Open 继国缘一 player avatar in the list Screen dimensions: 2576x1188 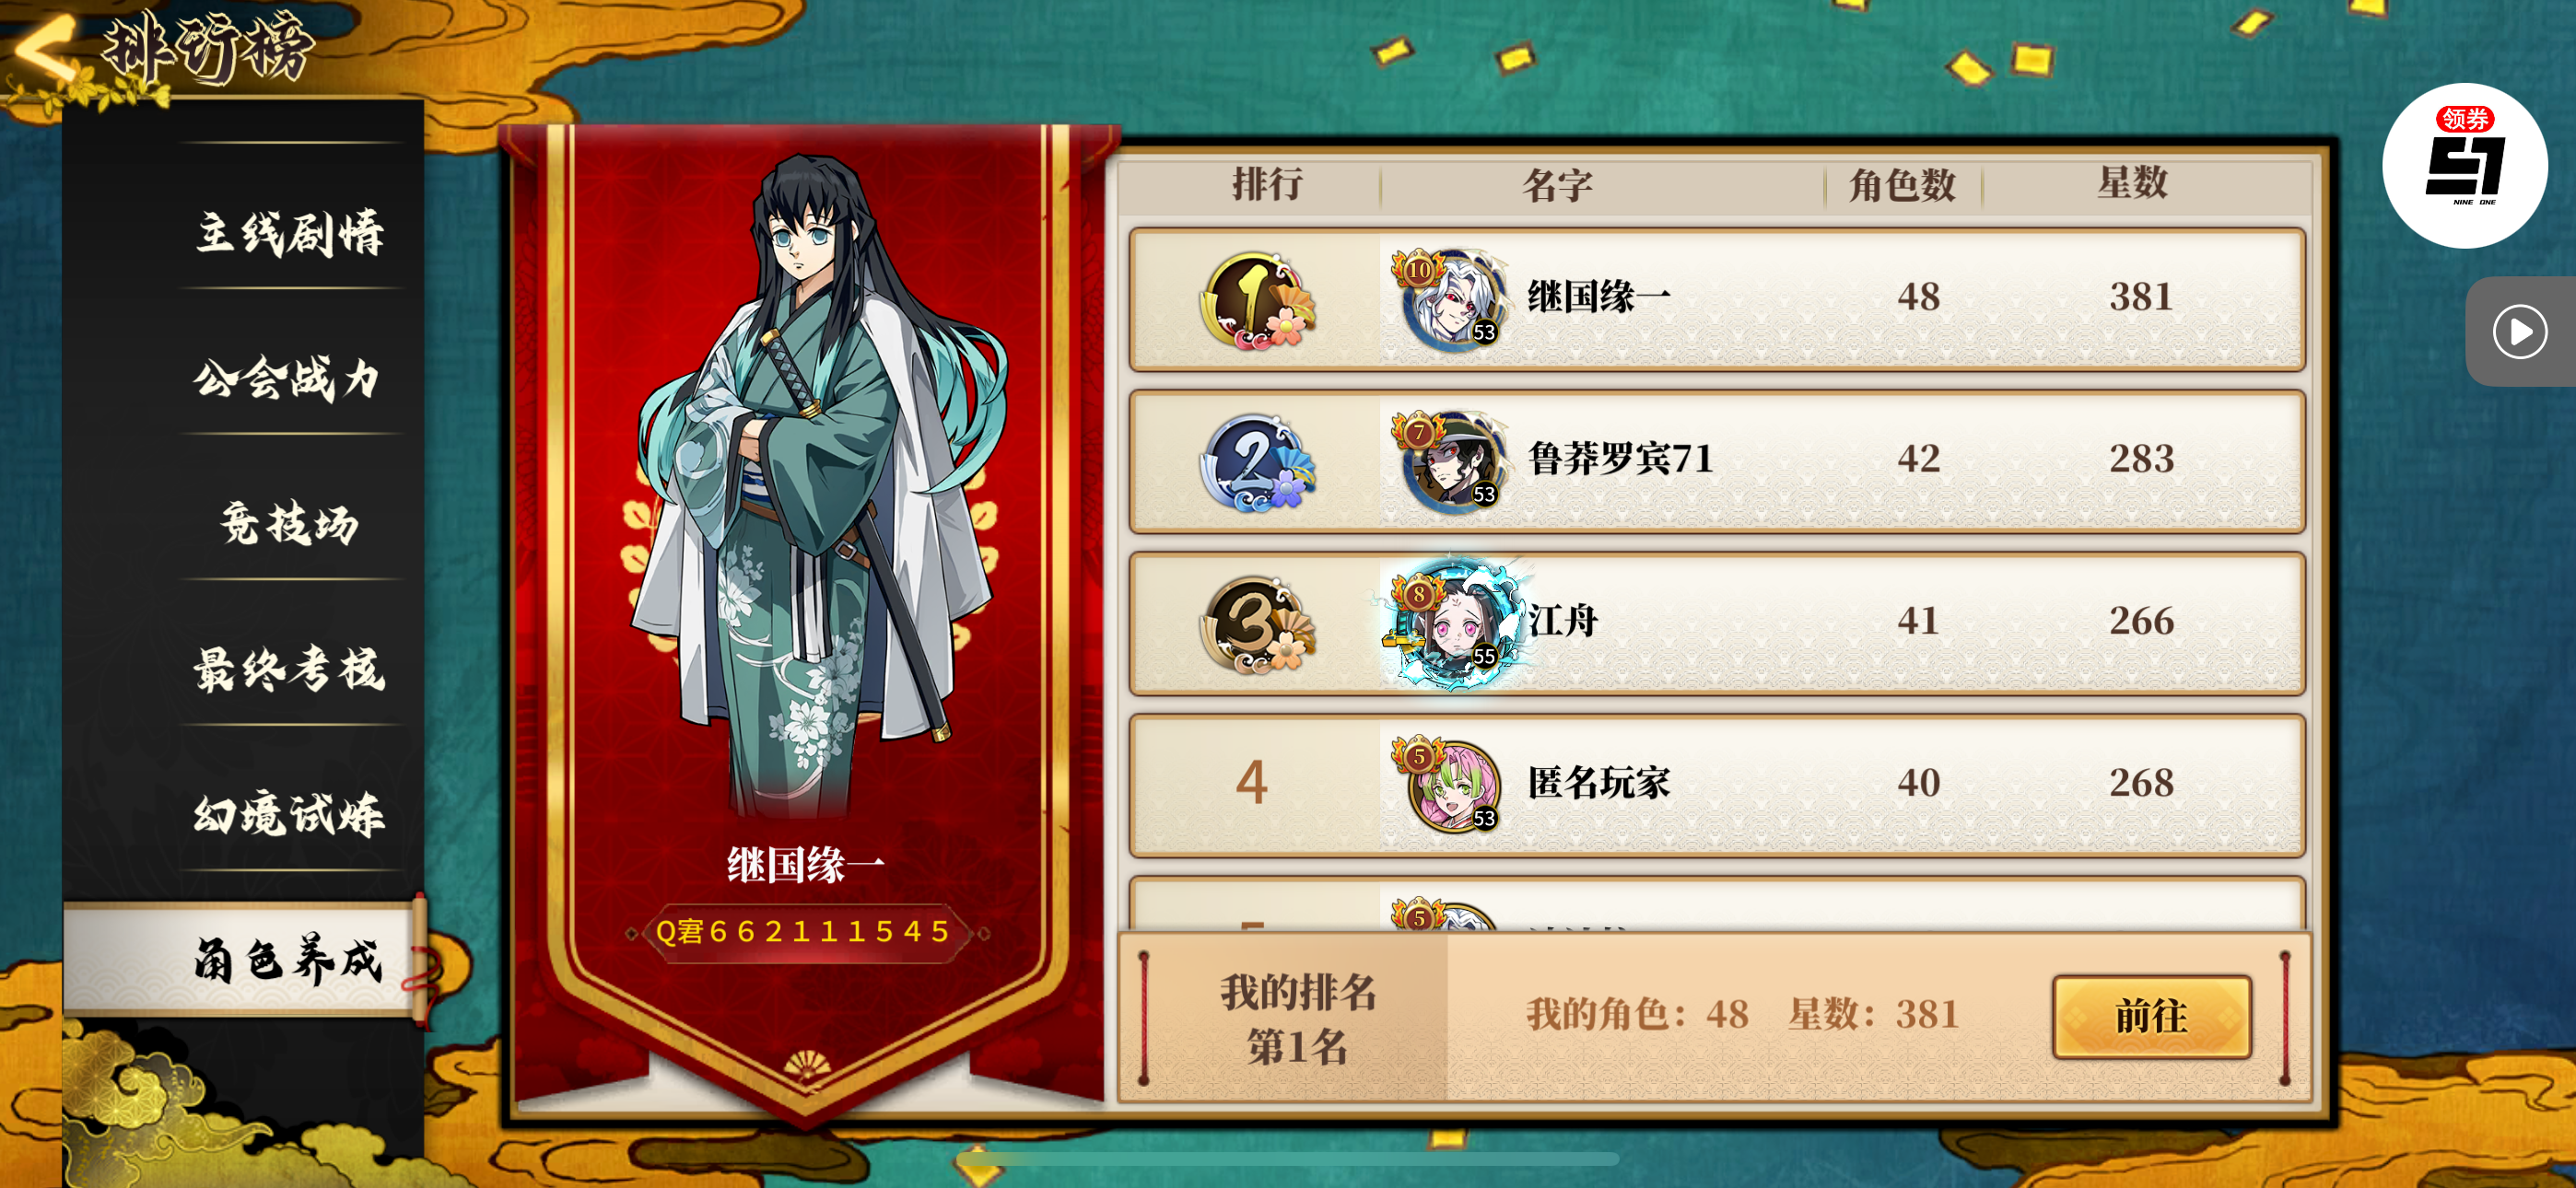[1451, 299]
